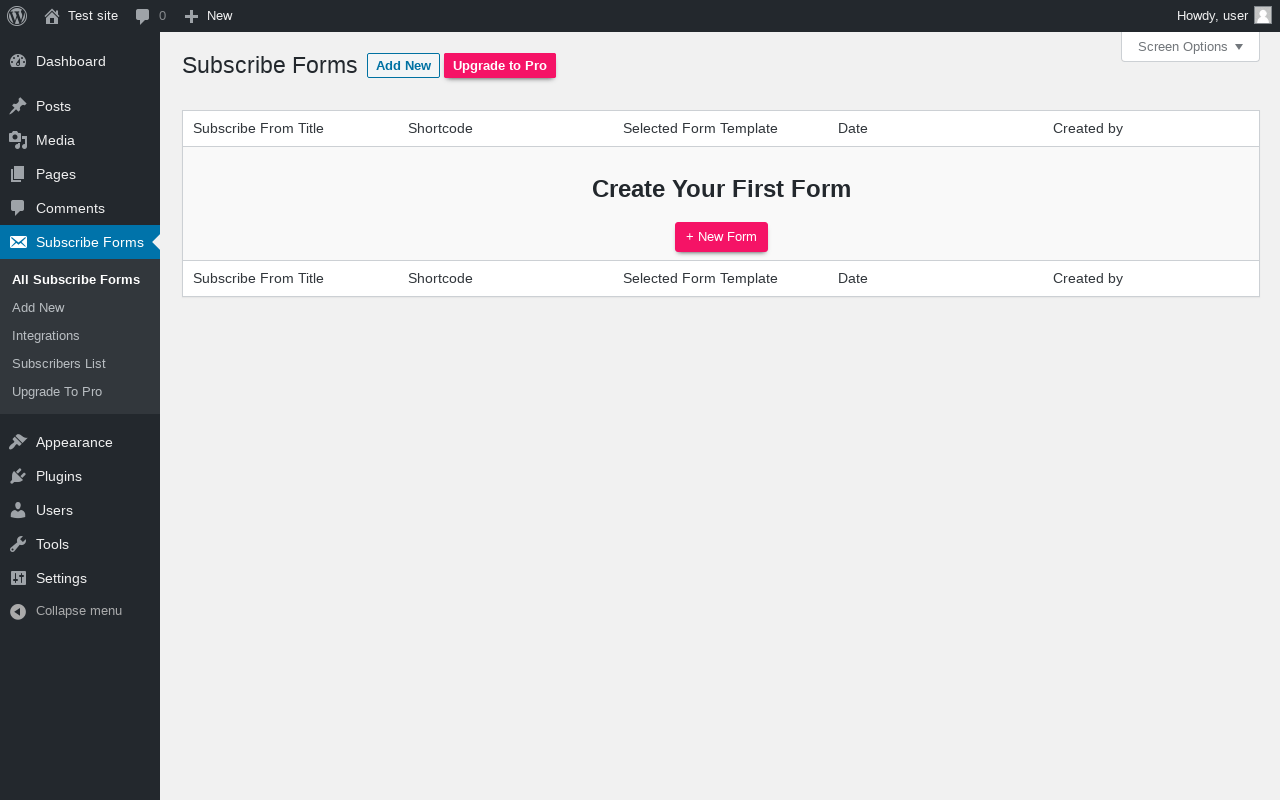Click the Tools wrench icon
This screenshot has height=800, width=1280.
(18, 544)
